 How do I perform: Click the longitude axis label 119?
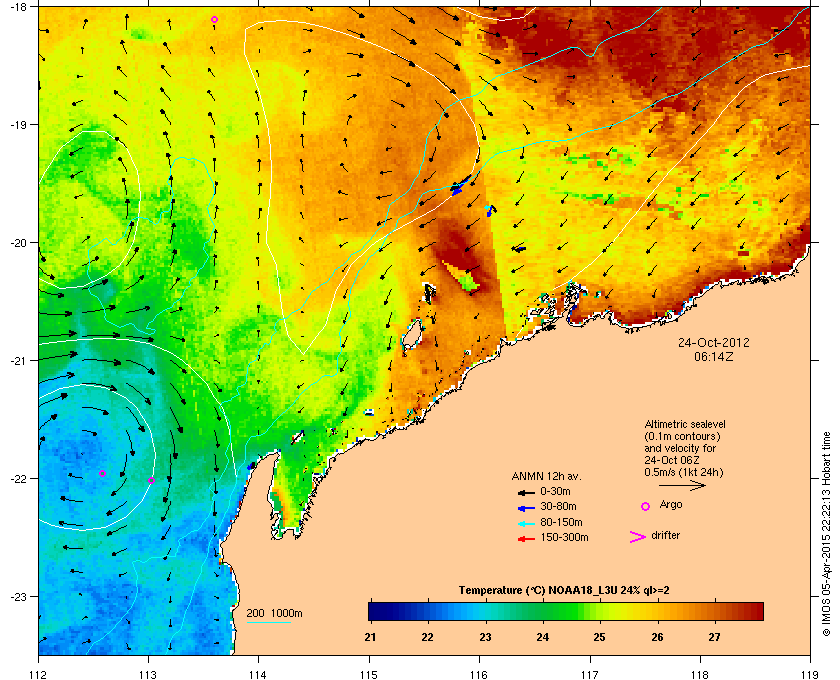[x=810, y=674]
